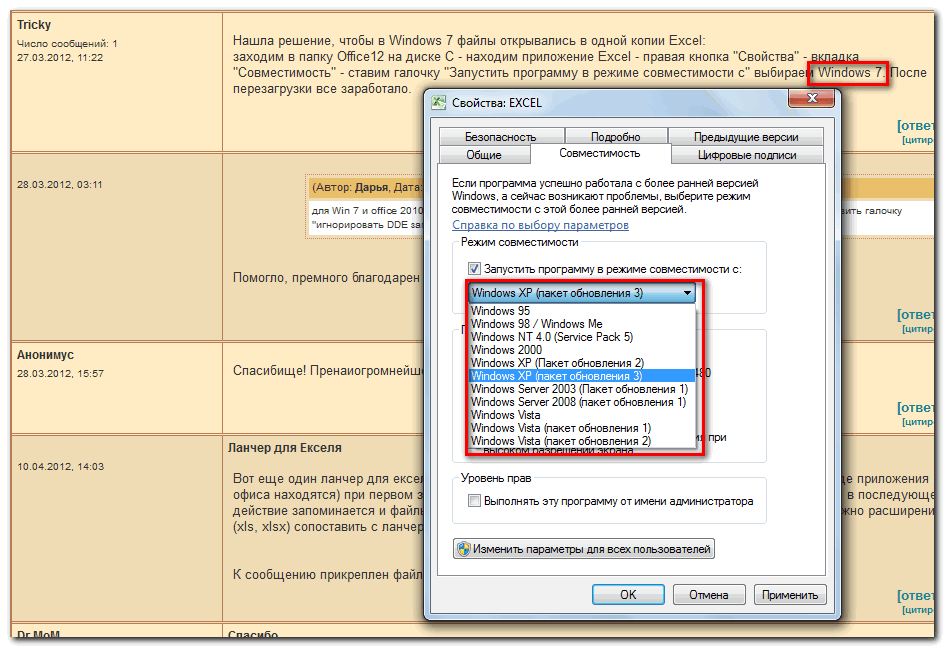Open the Цифровые подписи tab

coord(747,155)
